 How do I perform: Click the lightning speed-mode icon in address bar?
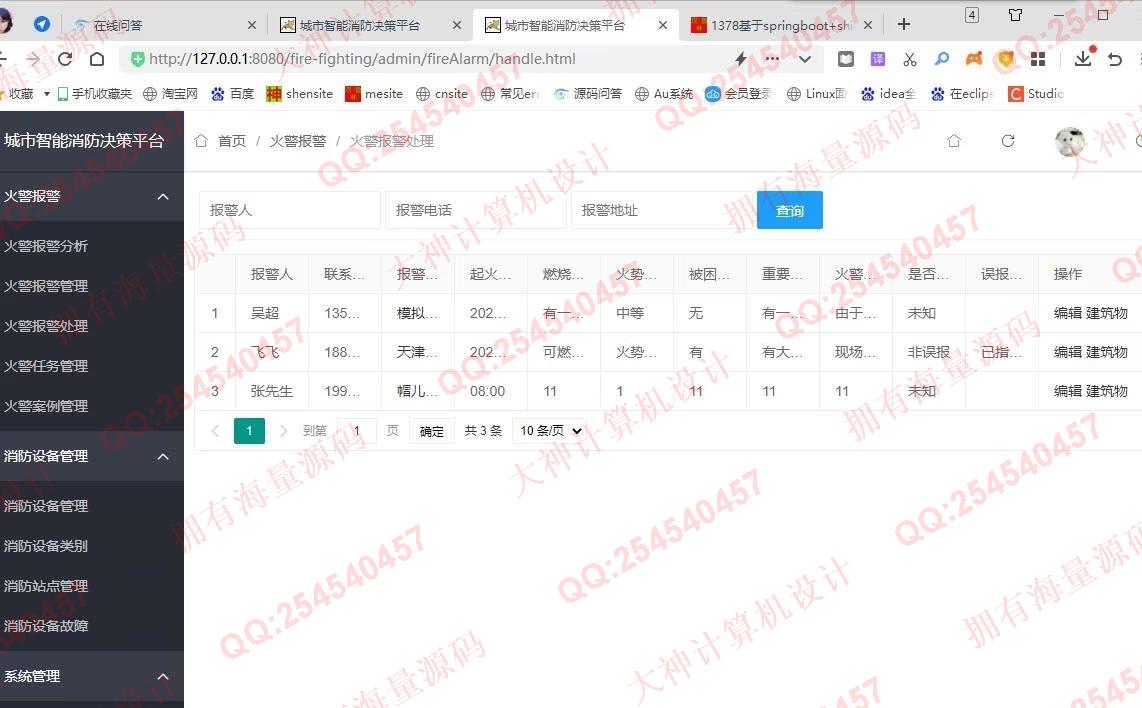point(741,59)
